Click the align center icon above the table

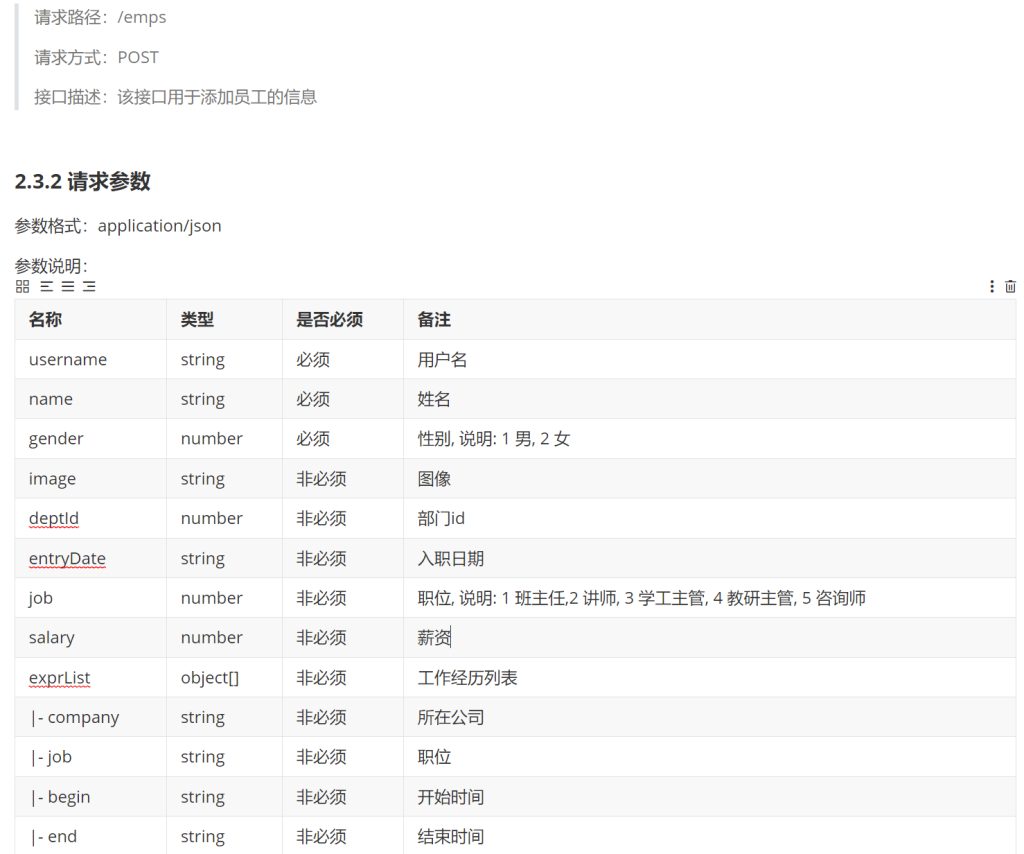coord(68,287)
